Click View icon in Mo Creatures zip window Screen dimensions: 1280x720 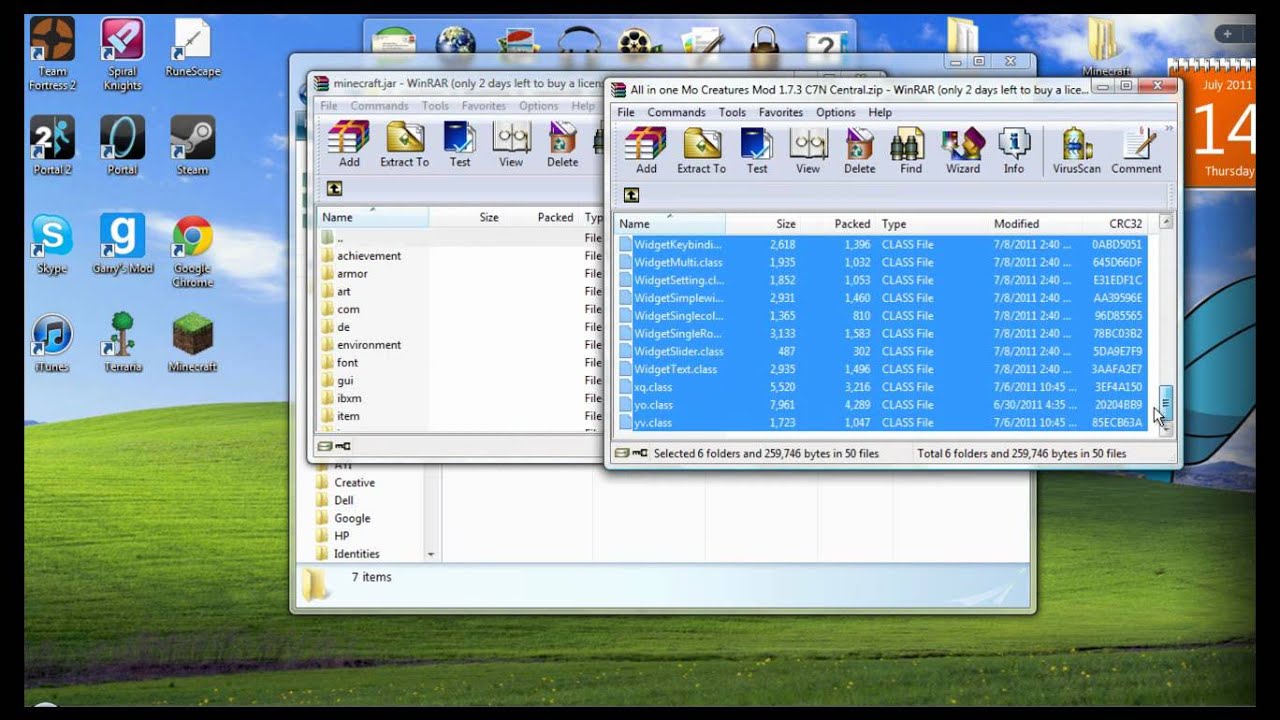(808, 151)
